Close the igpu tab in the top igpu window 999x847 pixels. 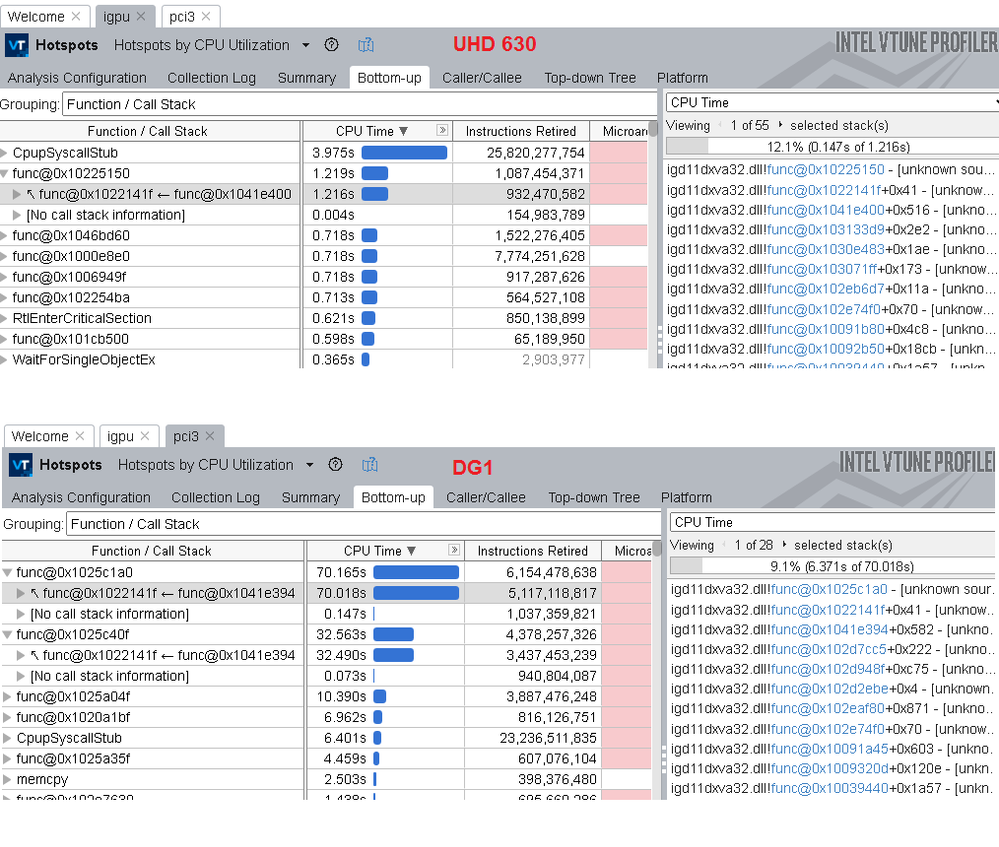pyautogui.click(x=141, y=16)
